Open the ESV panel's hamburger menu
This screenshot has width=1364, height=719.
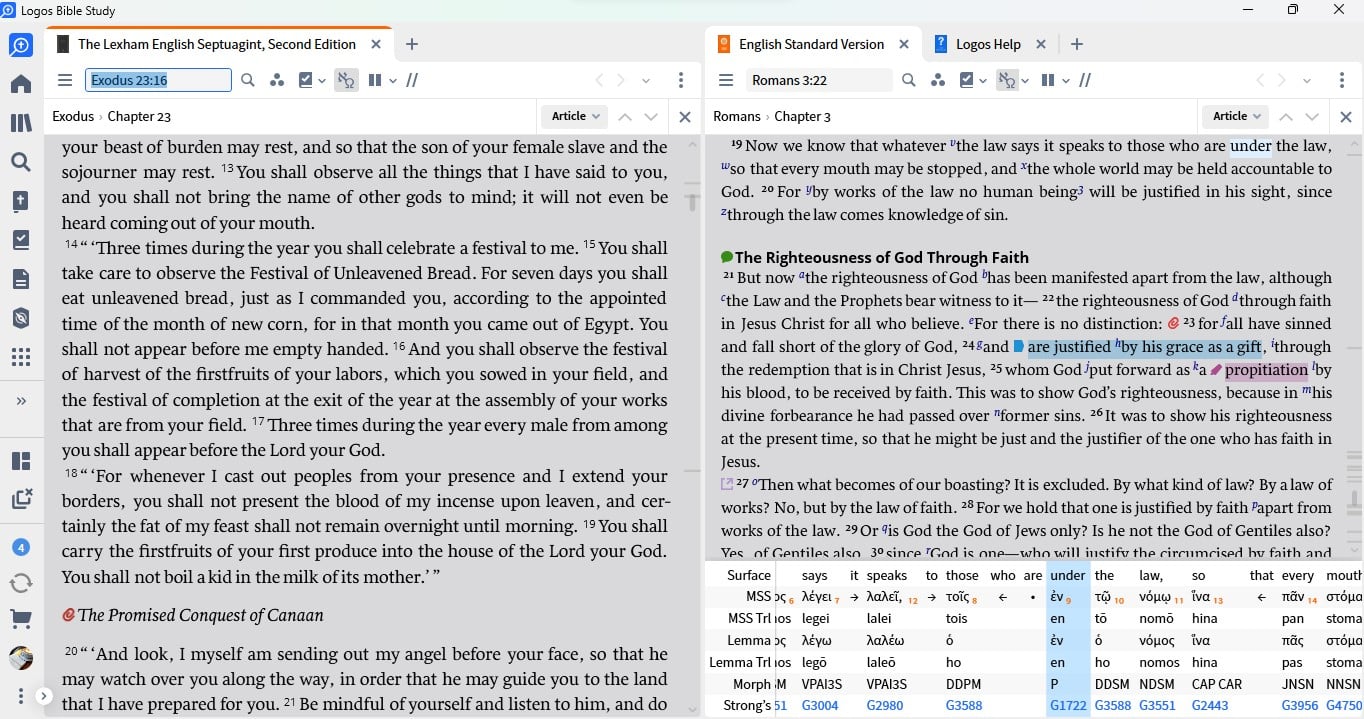[x=726, y=81]
